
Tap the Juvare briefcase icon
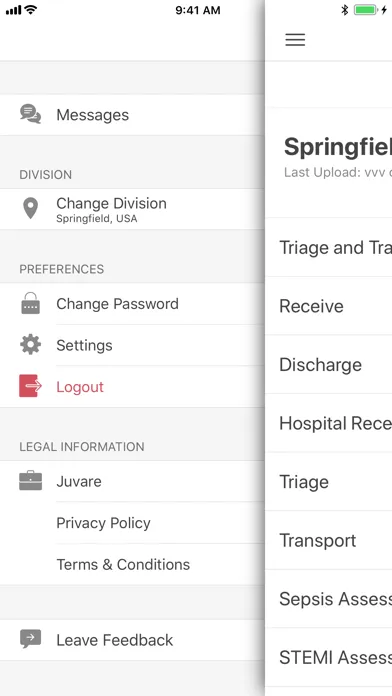[x=31, y=481]
